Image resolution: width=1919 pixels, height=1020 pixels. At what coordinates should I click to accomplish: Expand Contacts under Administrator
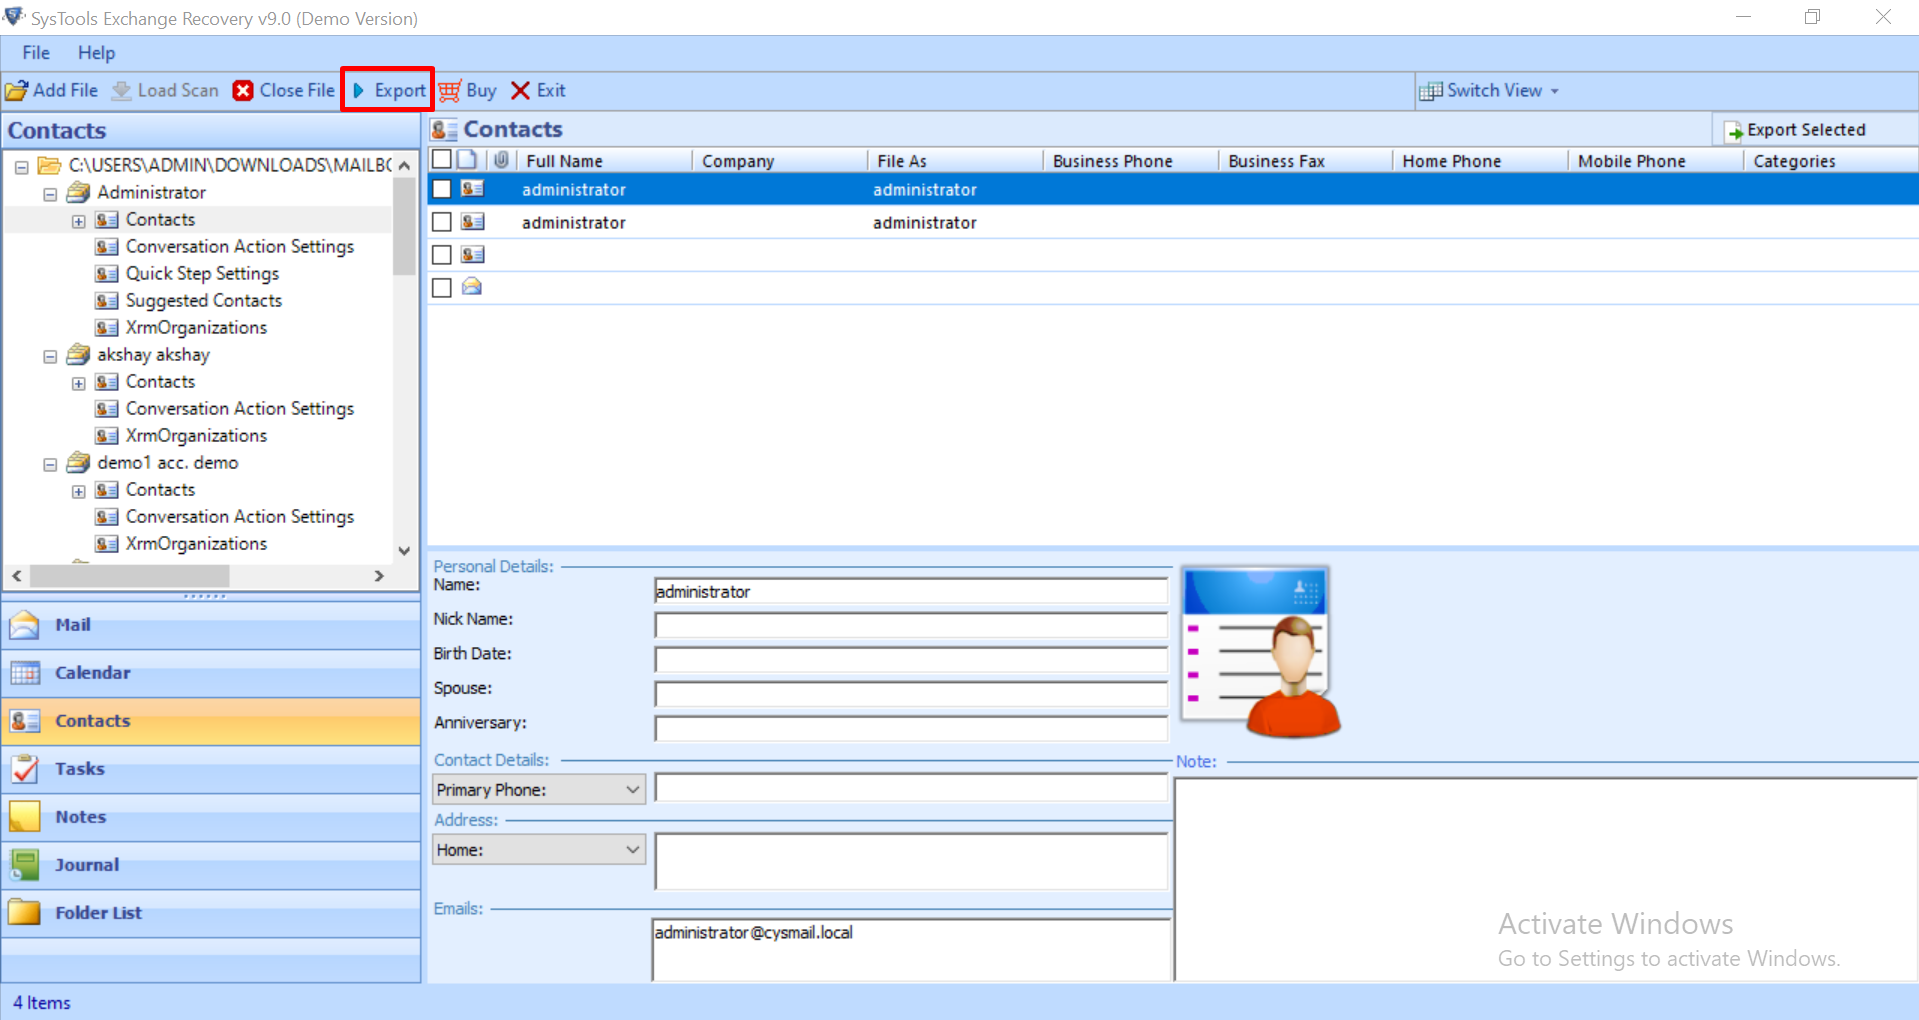(79, 221)
